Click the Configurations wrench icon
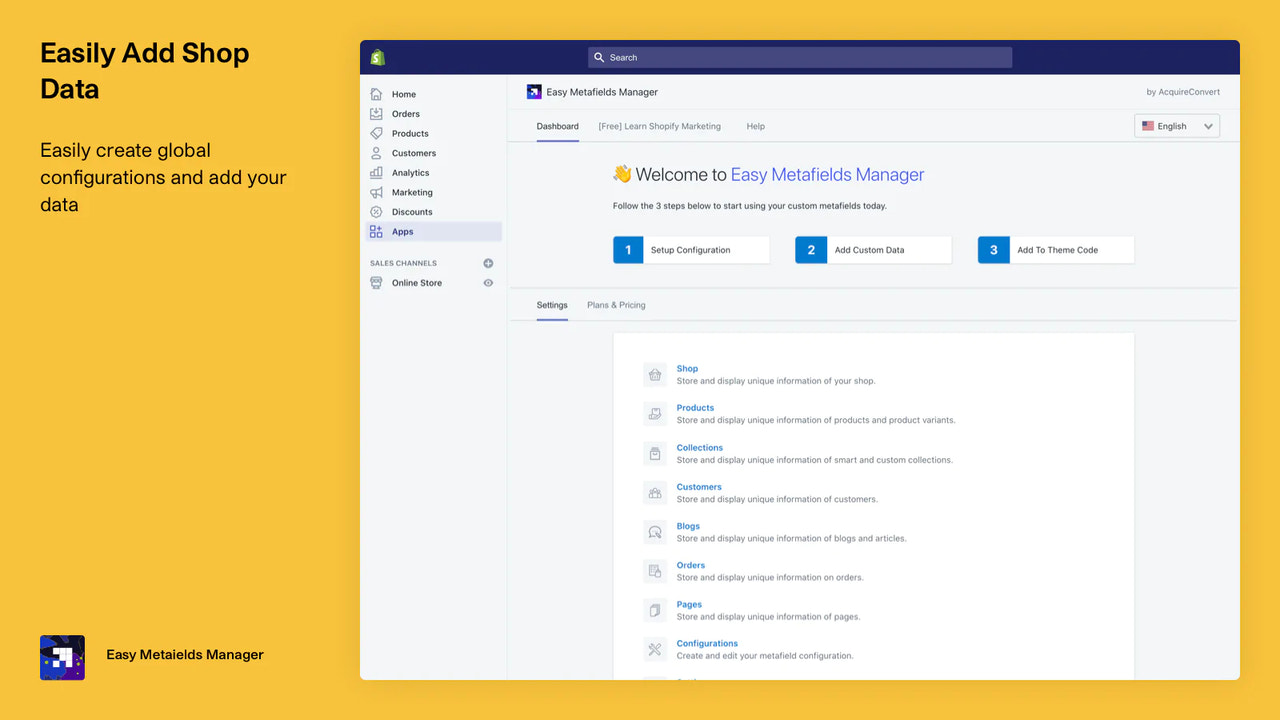Viewport: 1280px width, 720px height. coord(655,649)
